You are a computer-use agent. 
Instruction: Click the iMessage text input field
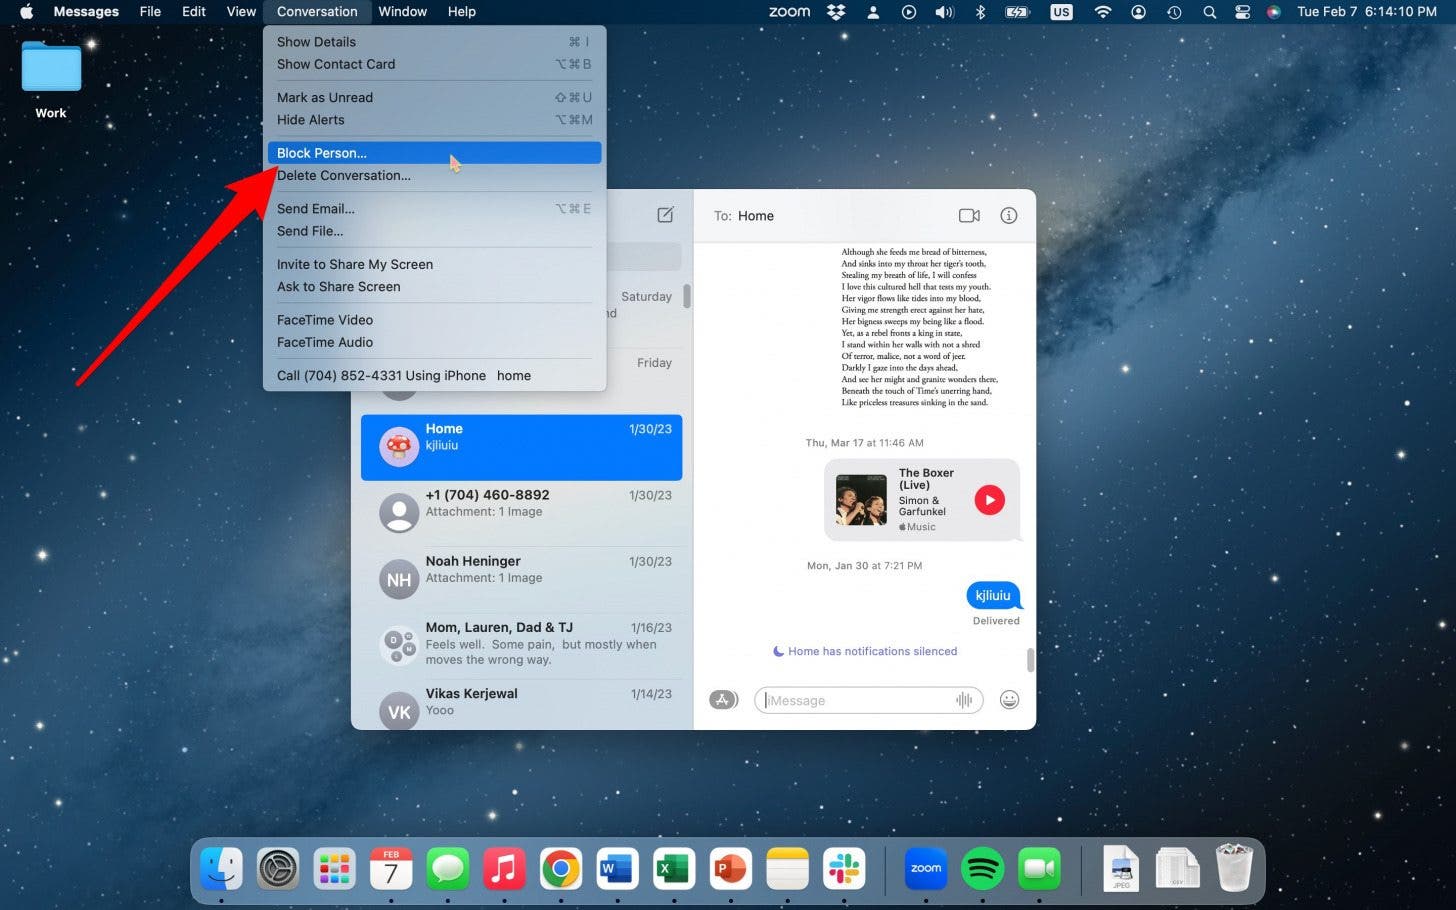coord(860,700)
